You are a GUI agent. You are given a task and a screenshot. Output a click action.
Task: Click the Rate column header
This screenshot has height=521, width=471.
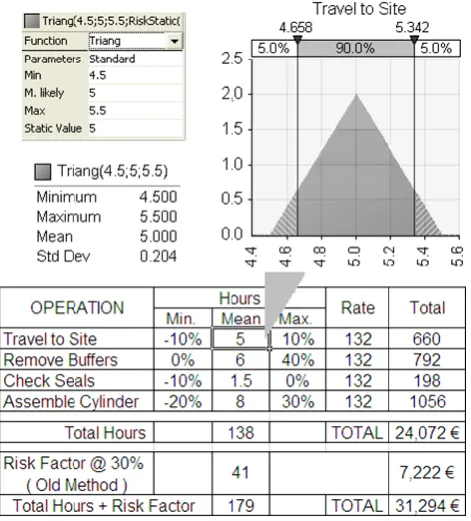pyautogui.click(x=357, y=308)
